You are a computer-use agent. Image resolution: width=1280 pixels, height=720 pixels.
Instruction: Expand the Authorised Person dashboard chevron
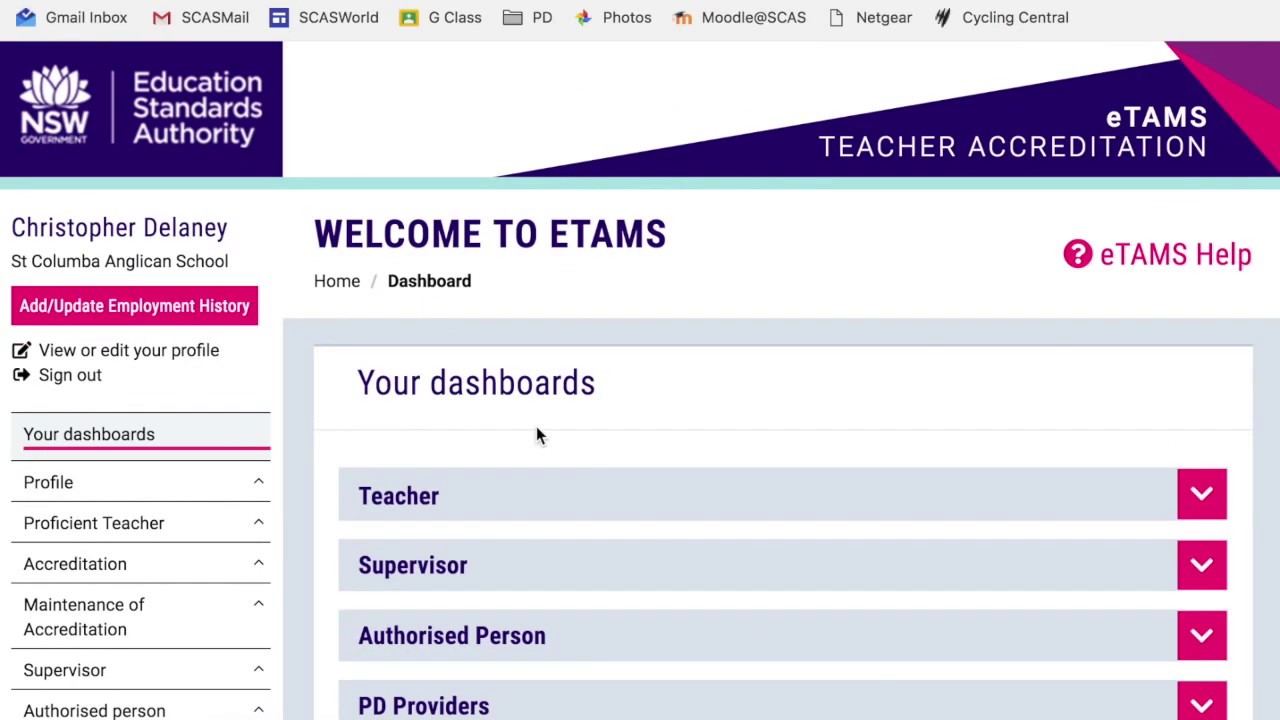(1202, 635)
